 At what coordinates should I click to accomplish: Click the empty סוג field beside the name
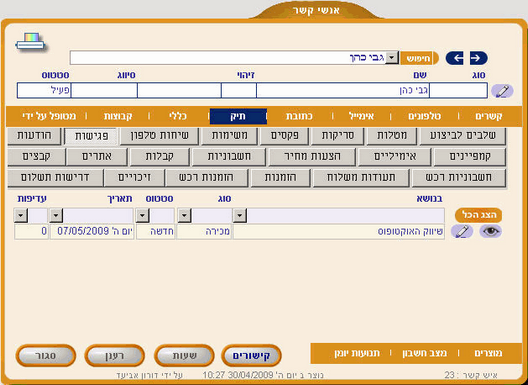point(458,91)
